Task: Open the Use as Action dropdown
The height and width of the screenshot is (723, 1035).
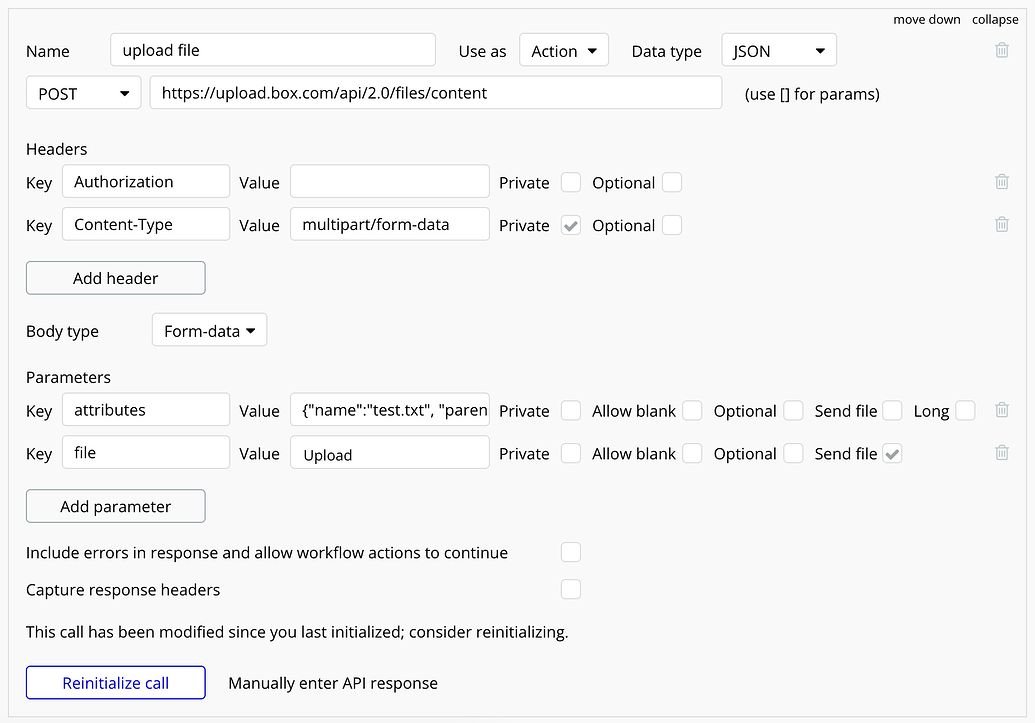Action: (x=564, y=51)
